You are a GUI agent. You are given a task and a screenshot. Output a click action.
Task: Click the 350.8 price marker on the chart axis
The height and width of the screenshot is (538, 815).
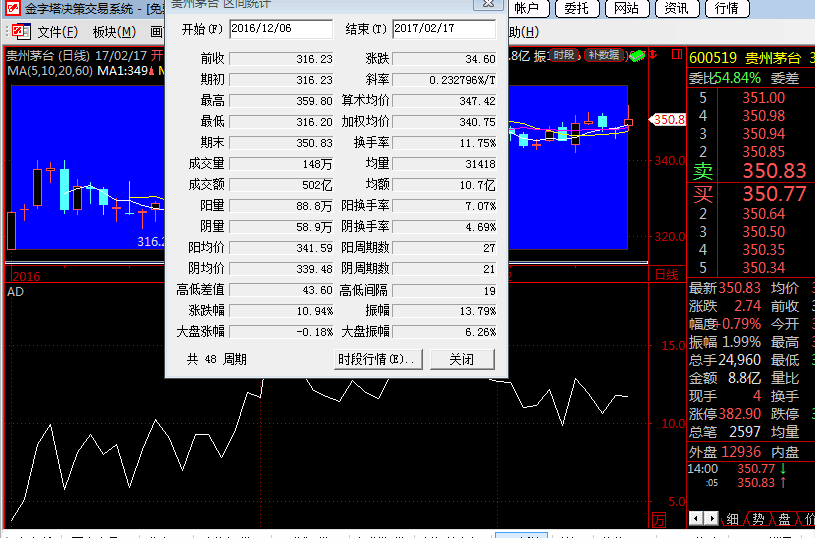tap(668, 120)
